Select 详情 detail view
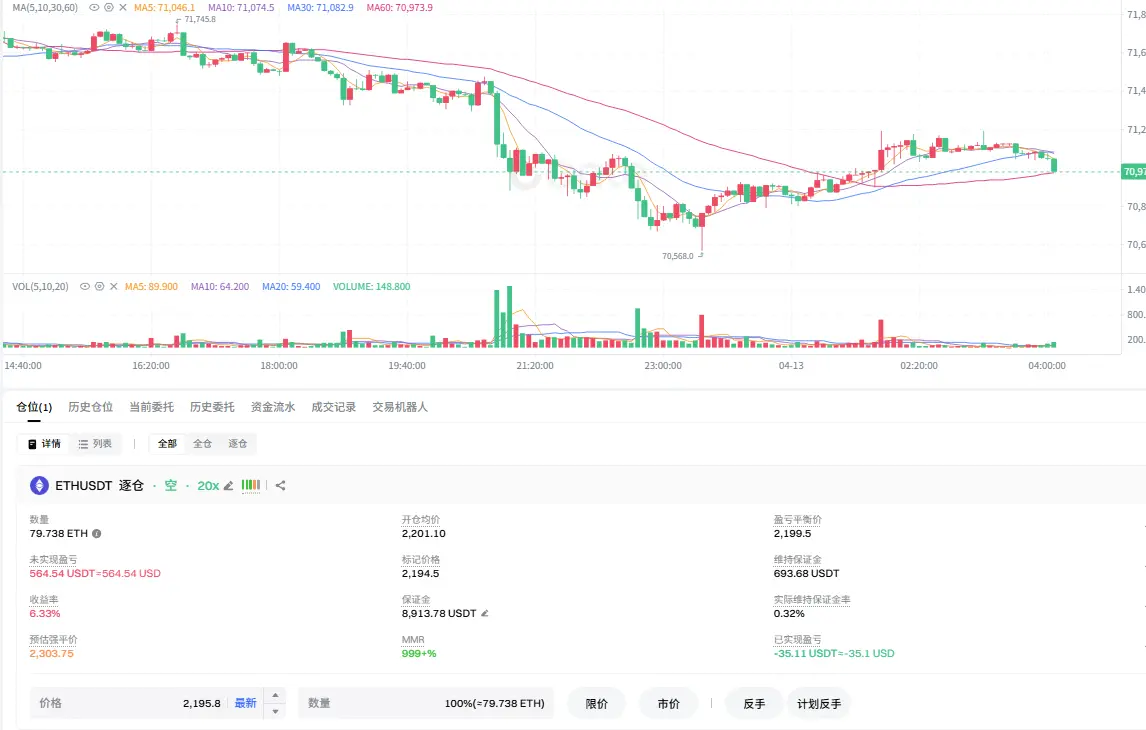 pyautogui.click(x=44, y=444)
